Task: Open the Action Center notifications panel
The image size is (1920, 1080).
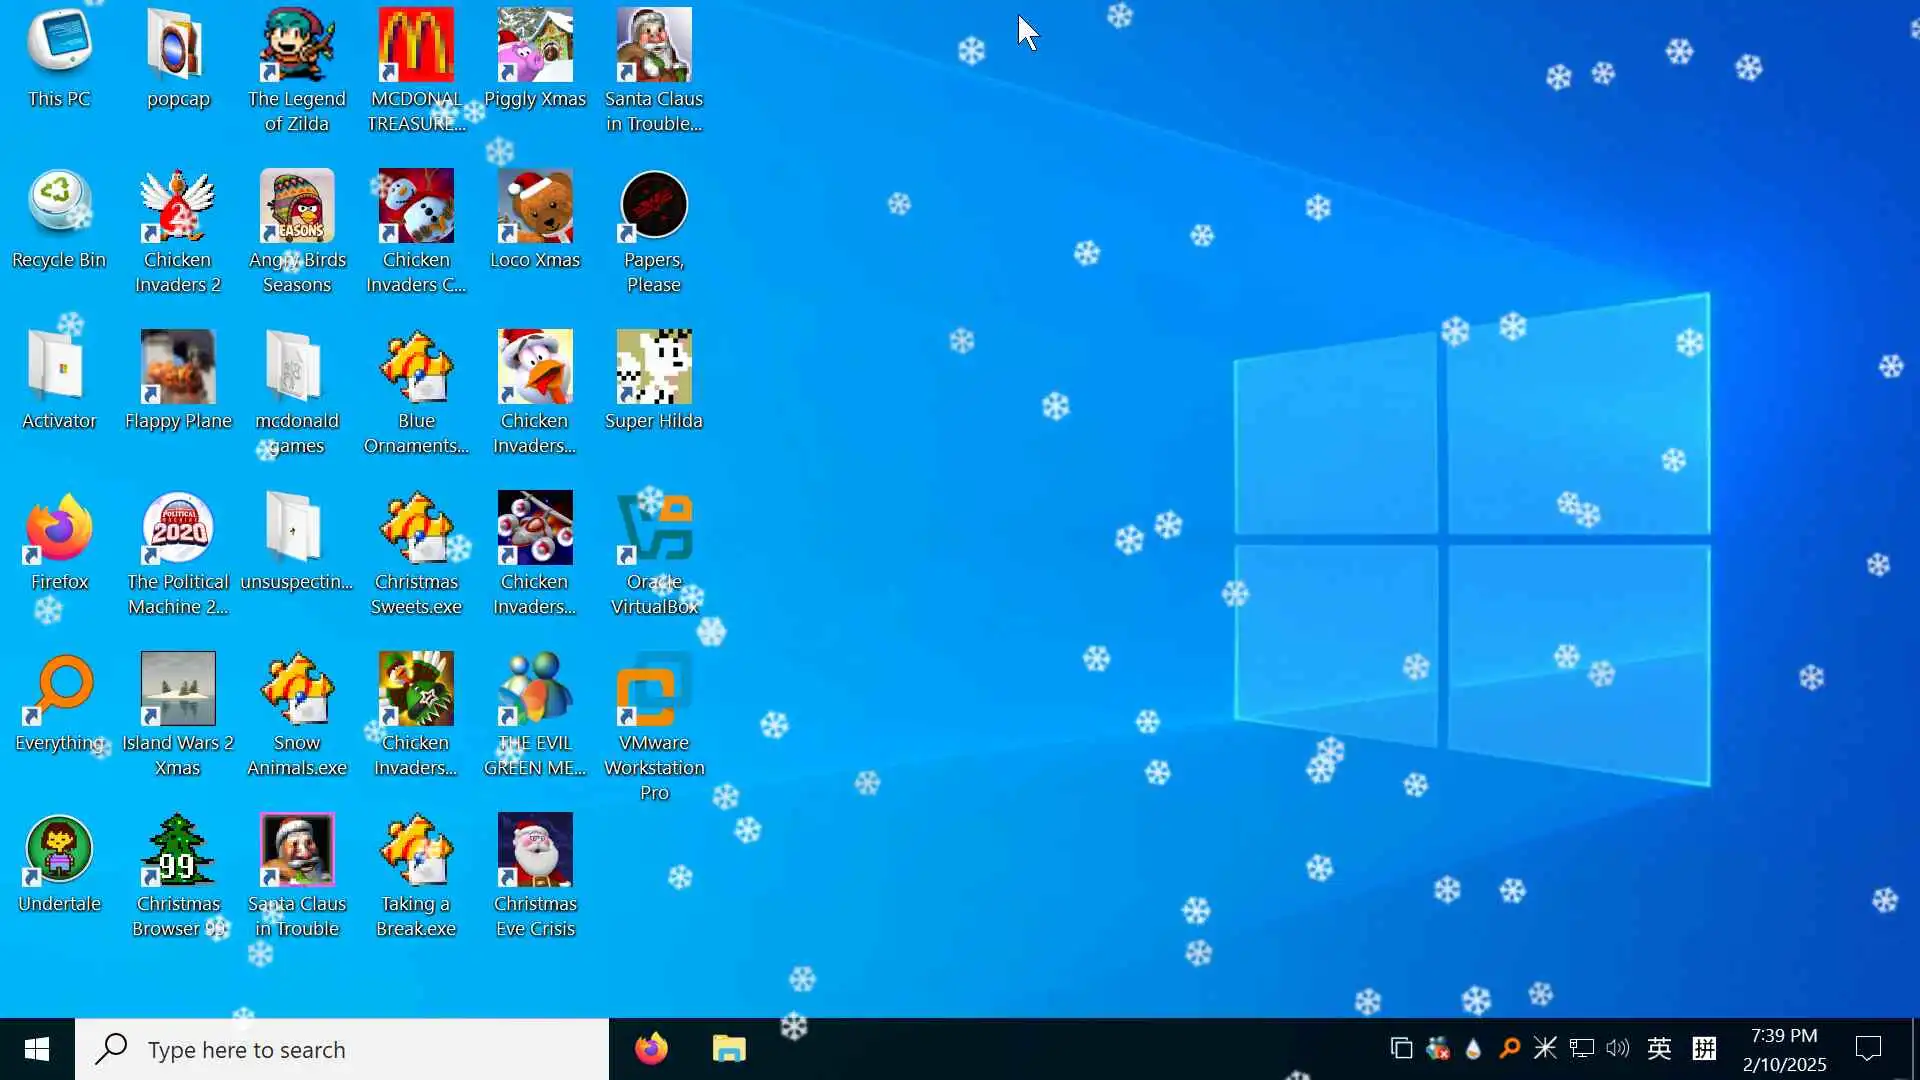Action: tap(1868, 1048)
